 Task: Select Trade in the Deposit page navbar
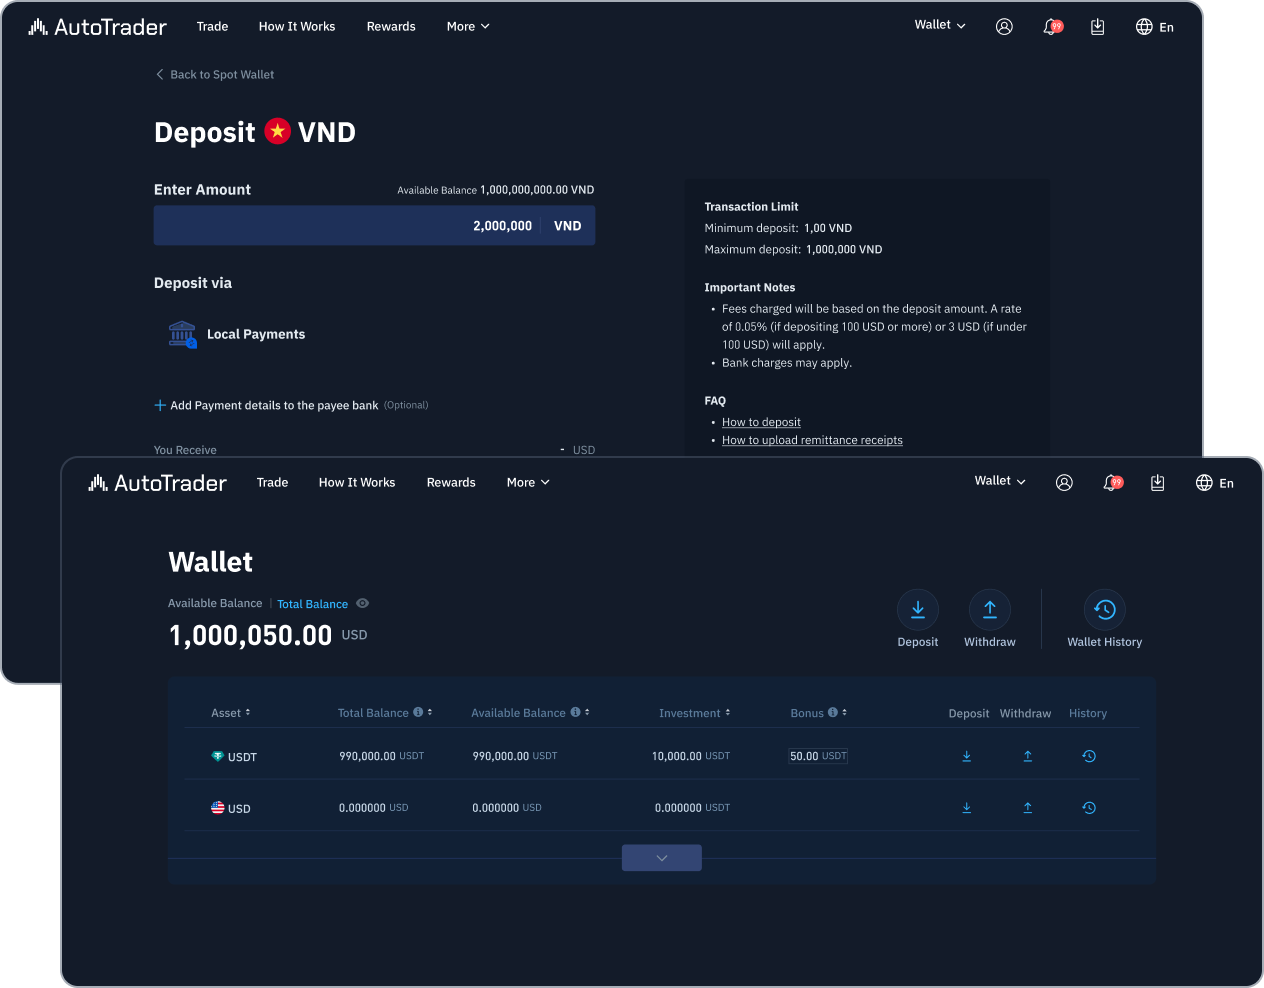click(212, 26)
